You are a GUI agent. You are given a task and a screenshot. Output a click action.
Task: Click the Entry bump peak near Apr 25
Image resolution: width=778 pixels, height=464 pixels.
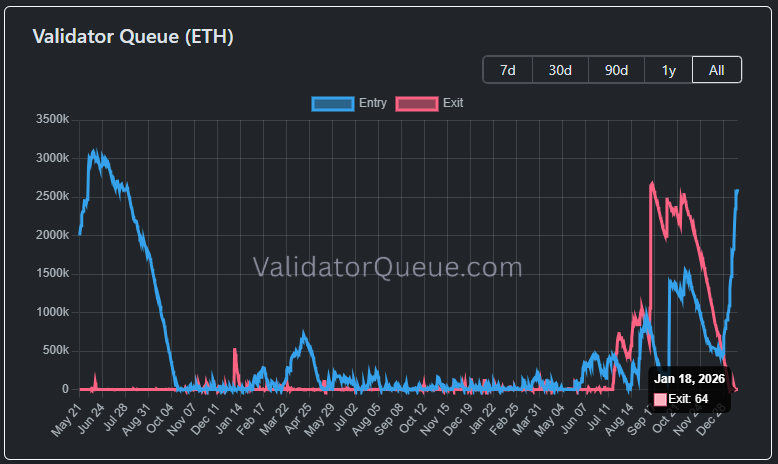coord(304,336)
